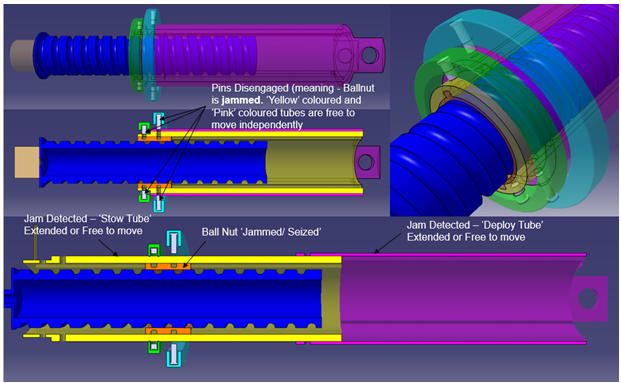Click the 'Pins Disengaged' annotation text

[x=293, y=106]
